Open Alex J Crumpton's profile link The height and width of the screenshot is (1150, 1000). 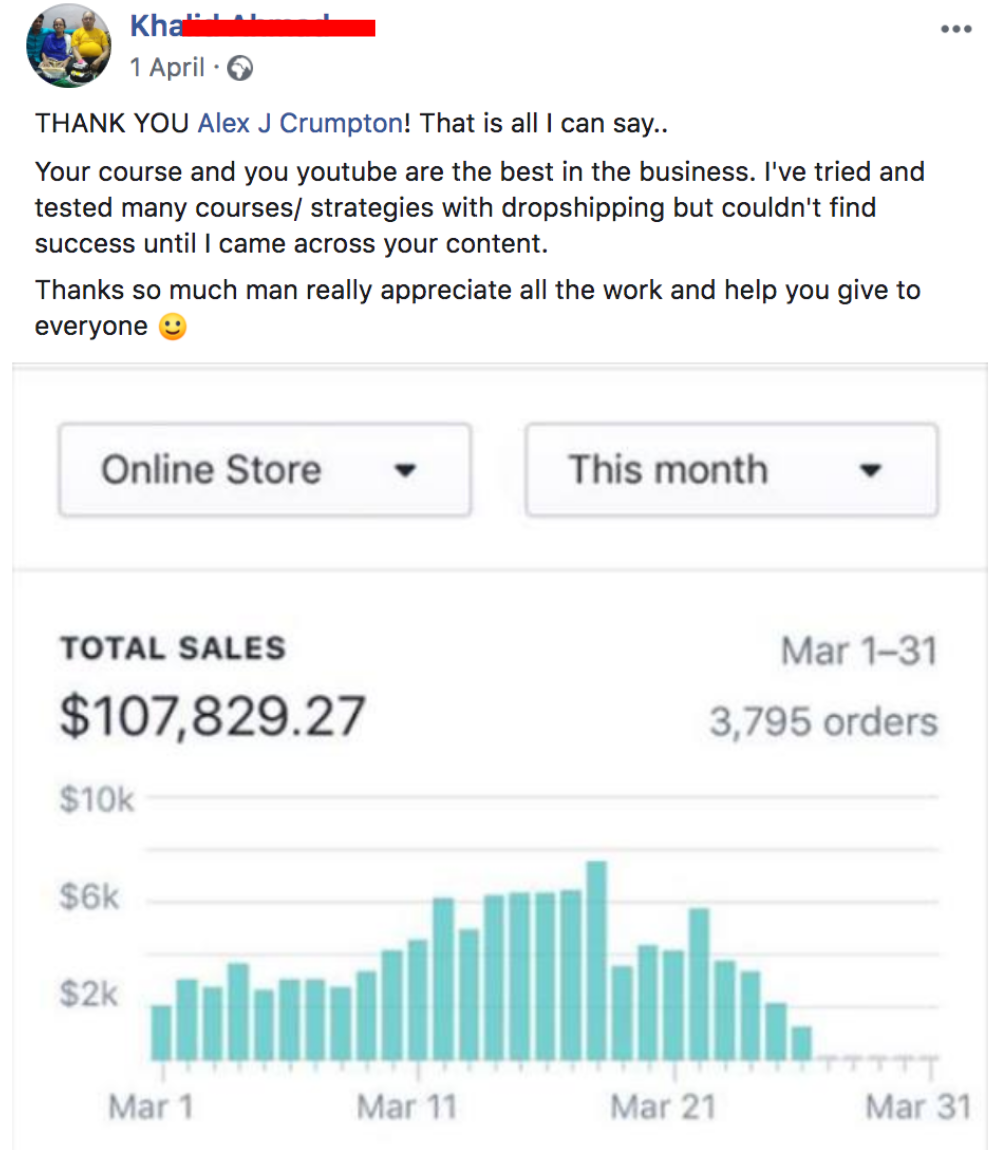[300, 123]
